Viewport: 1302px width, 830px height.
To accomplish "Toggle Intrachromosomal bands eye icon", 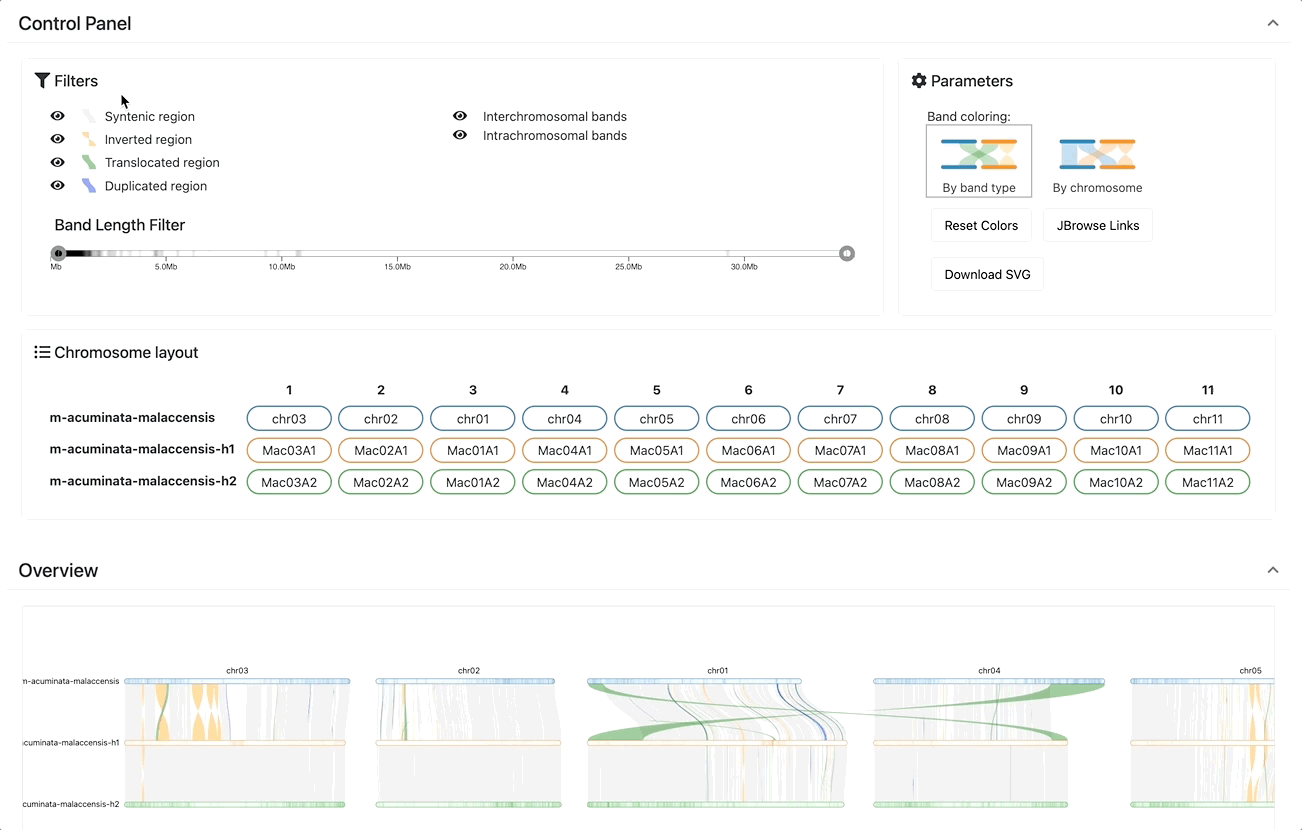I will point(460,135).
